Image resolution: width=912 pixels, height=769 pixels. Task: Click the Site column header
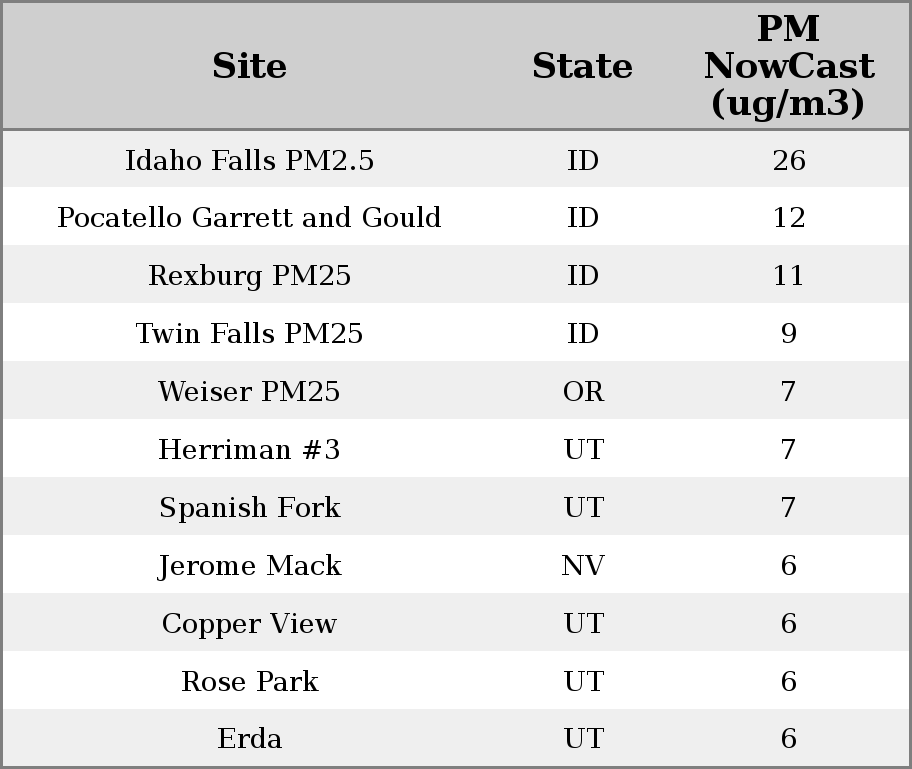pyautogui.click(x=249, y=66)
